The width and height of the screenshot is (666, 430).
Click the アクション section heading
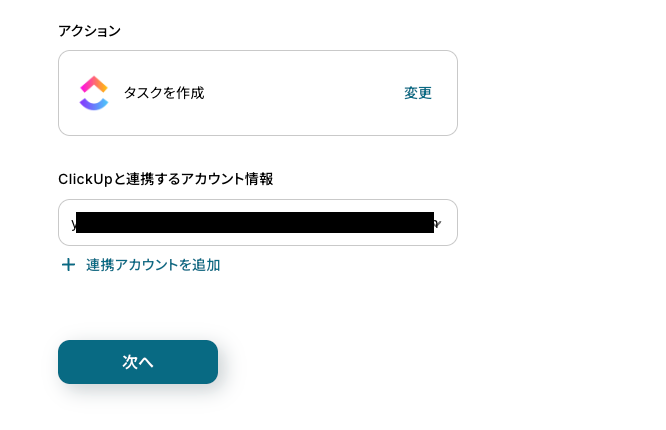89,31
